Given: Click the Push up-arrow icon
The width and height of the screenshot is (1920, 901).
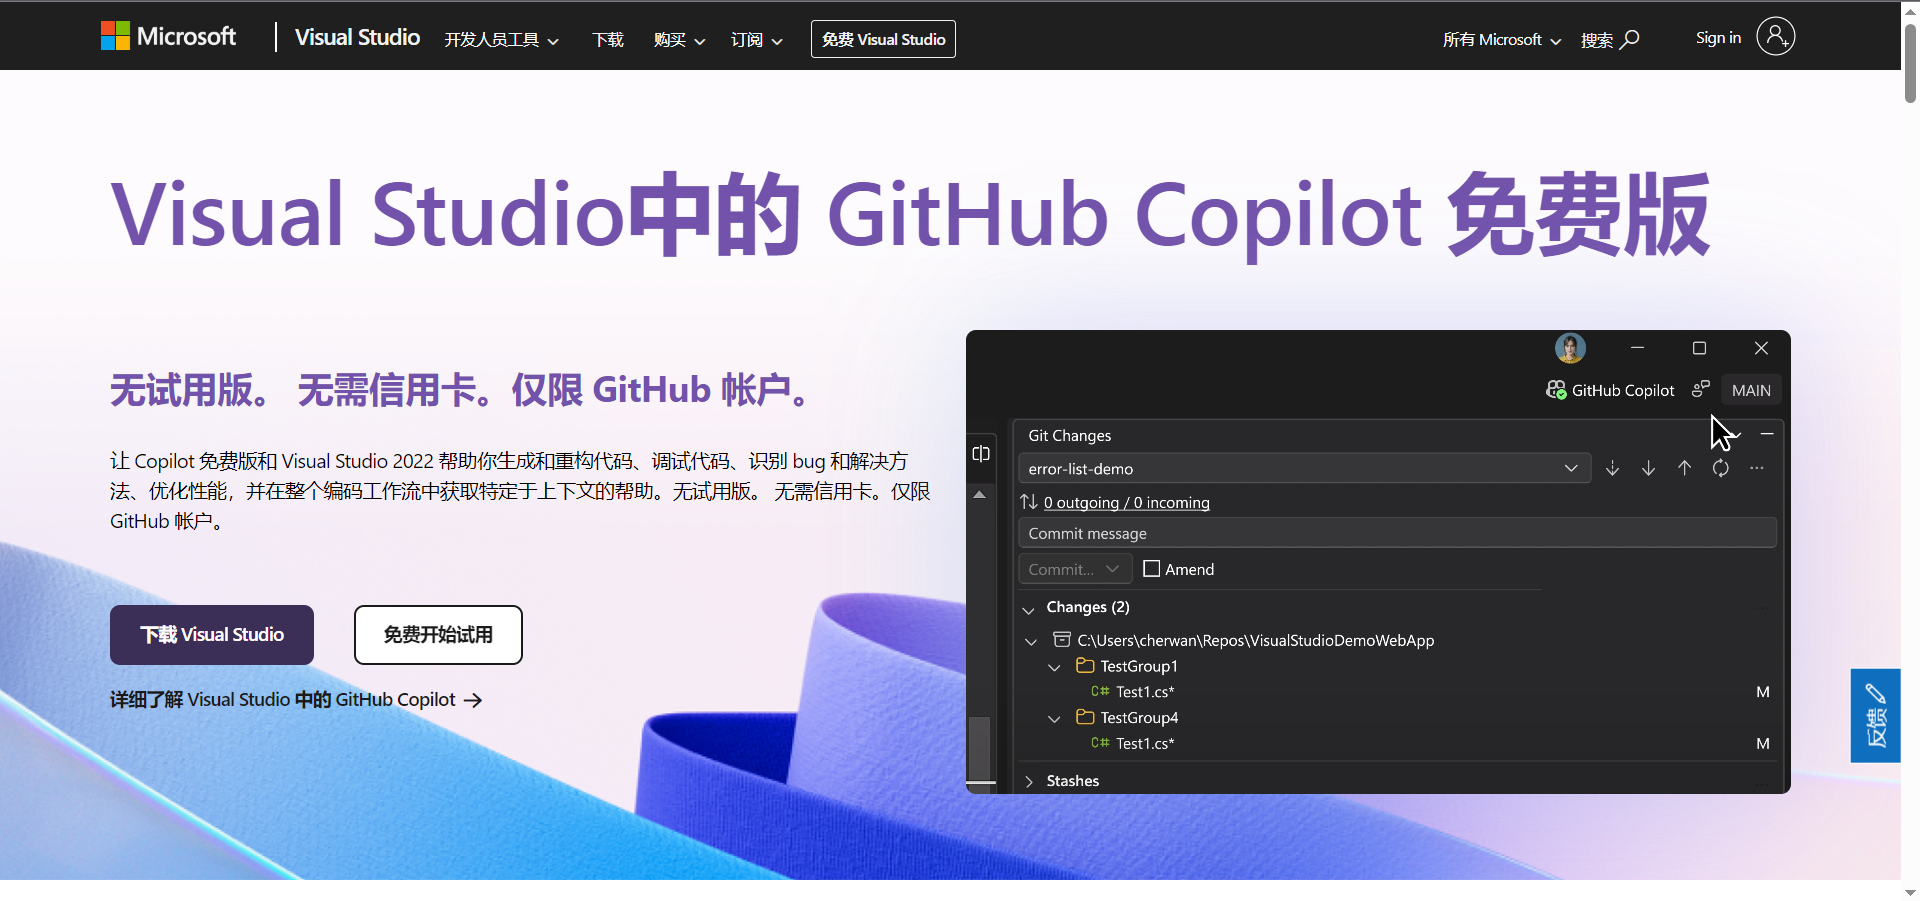Looking at the screenshot, I should coord(1684,468).
